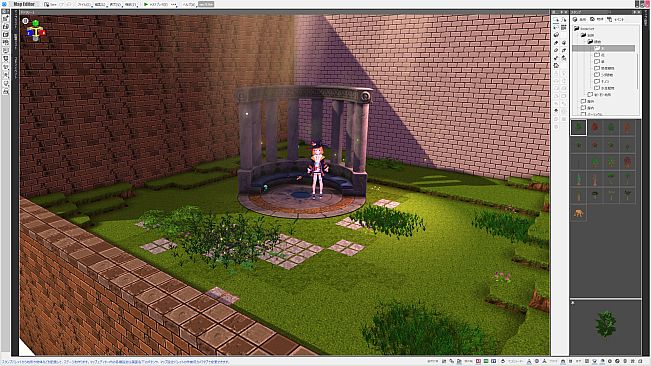Collapse the root folder in stamp tree

coord(576,28)
